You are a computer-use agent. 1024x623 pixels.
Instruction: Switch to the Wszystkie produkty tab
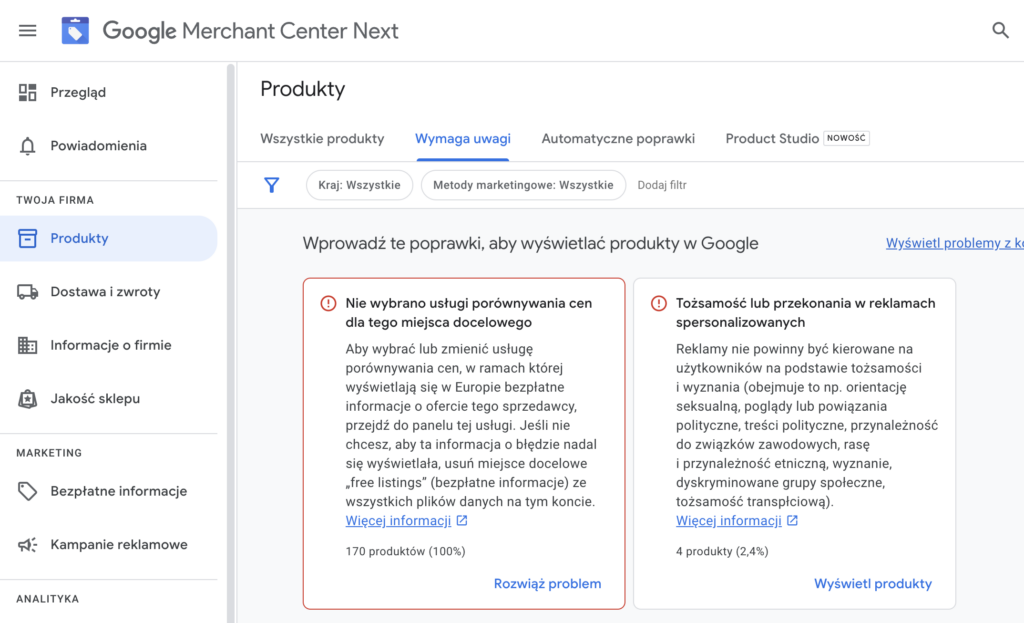322,139
